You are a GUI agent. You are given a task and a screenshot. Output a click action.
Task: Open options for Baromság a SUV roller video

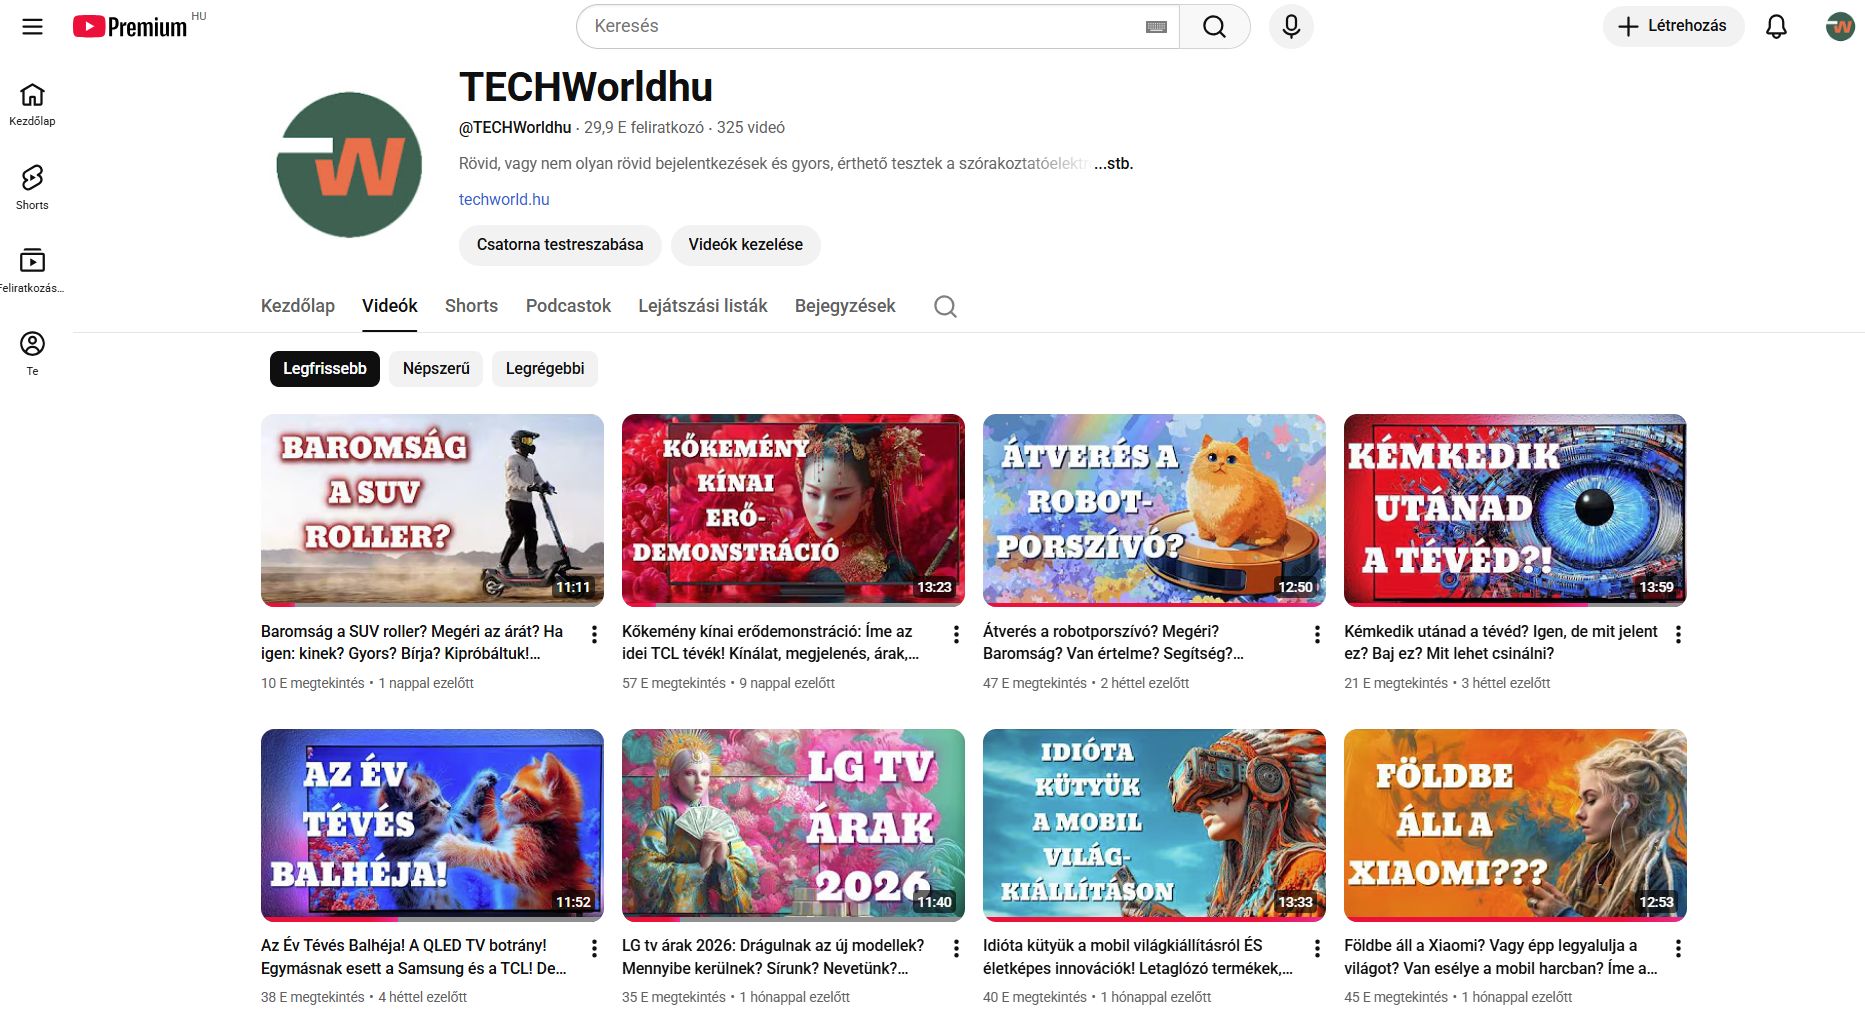tap(594, 634)
